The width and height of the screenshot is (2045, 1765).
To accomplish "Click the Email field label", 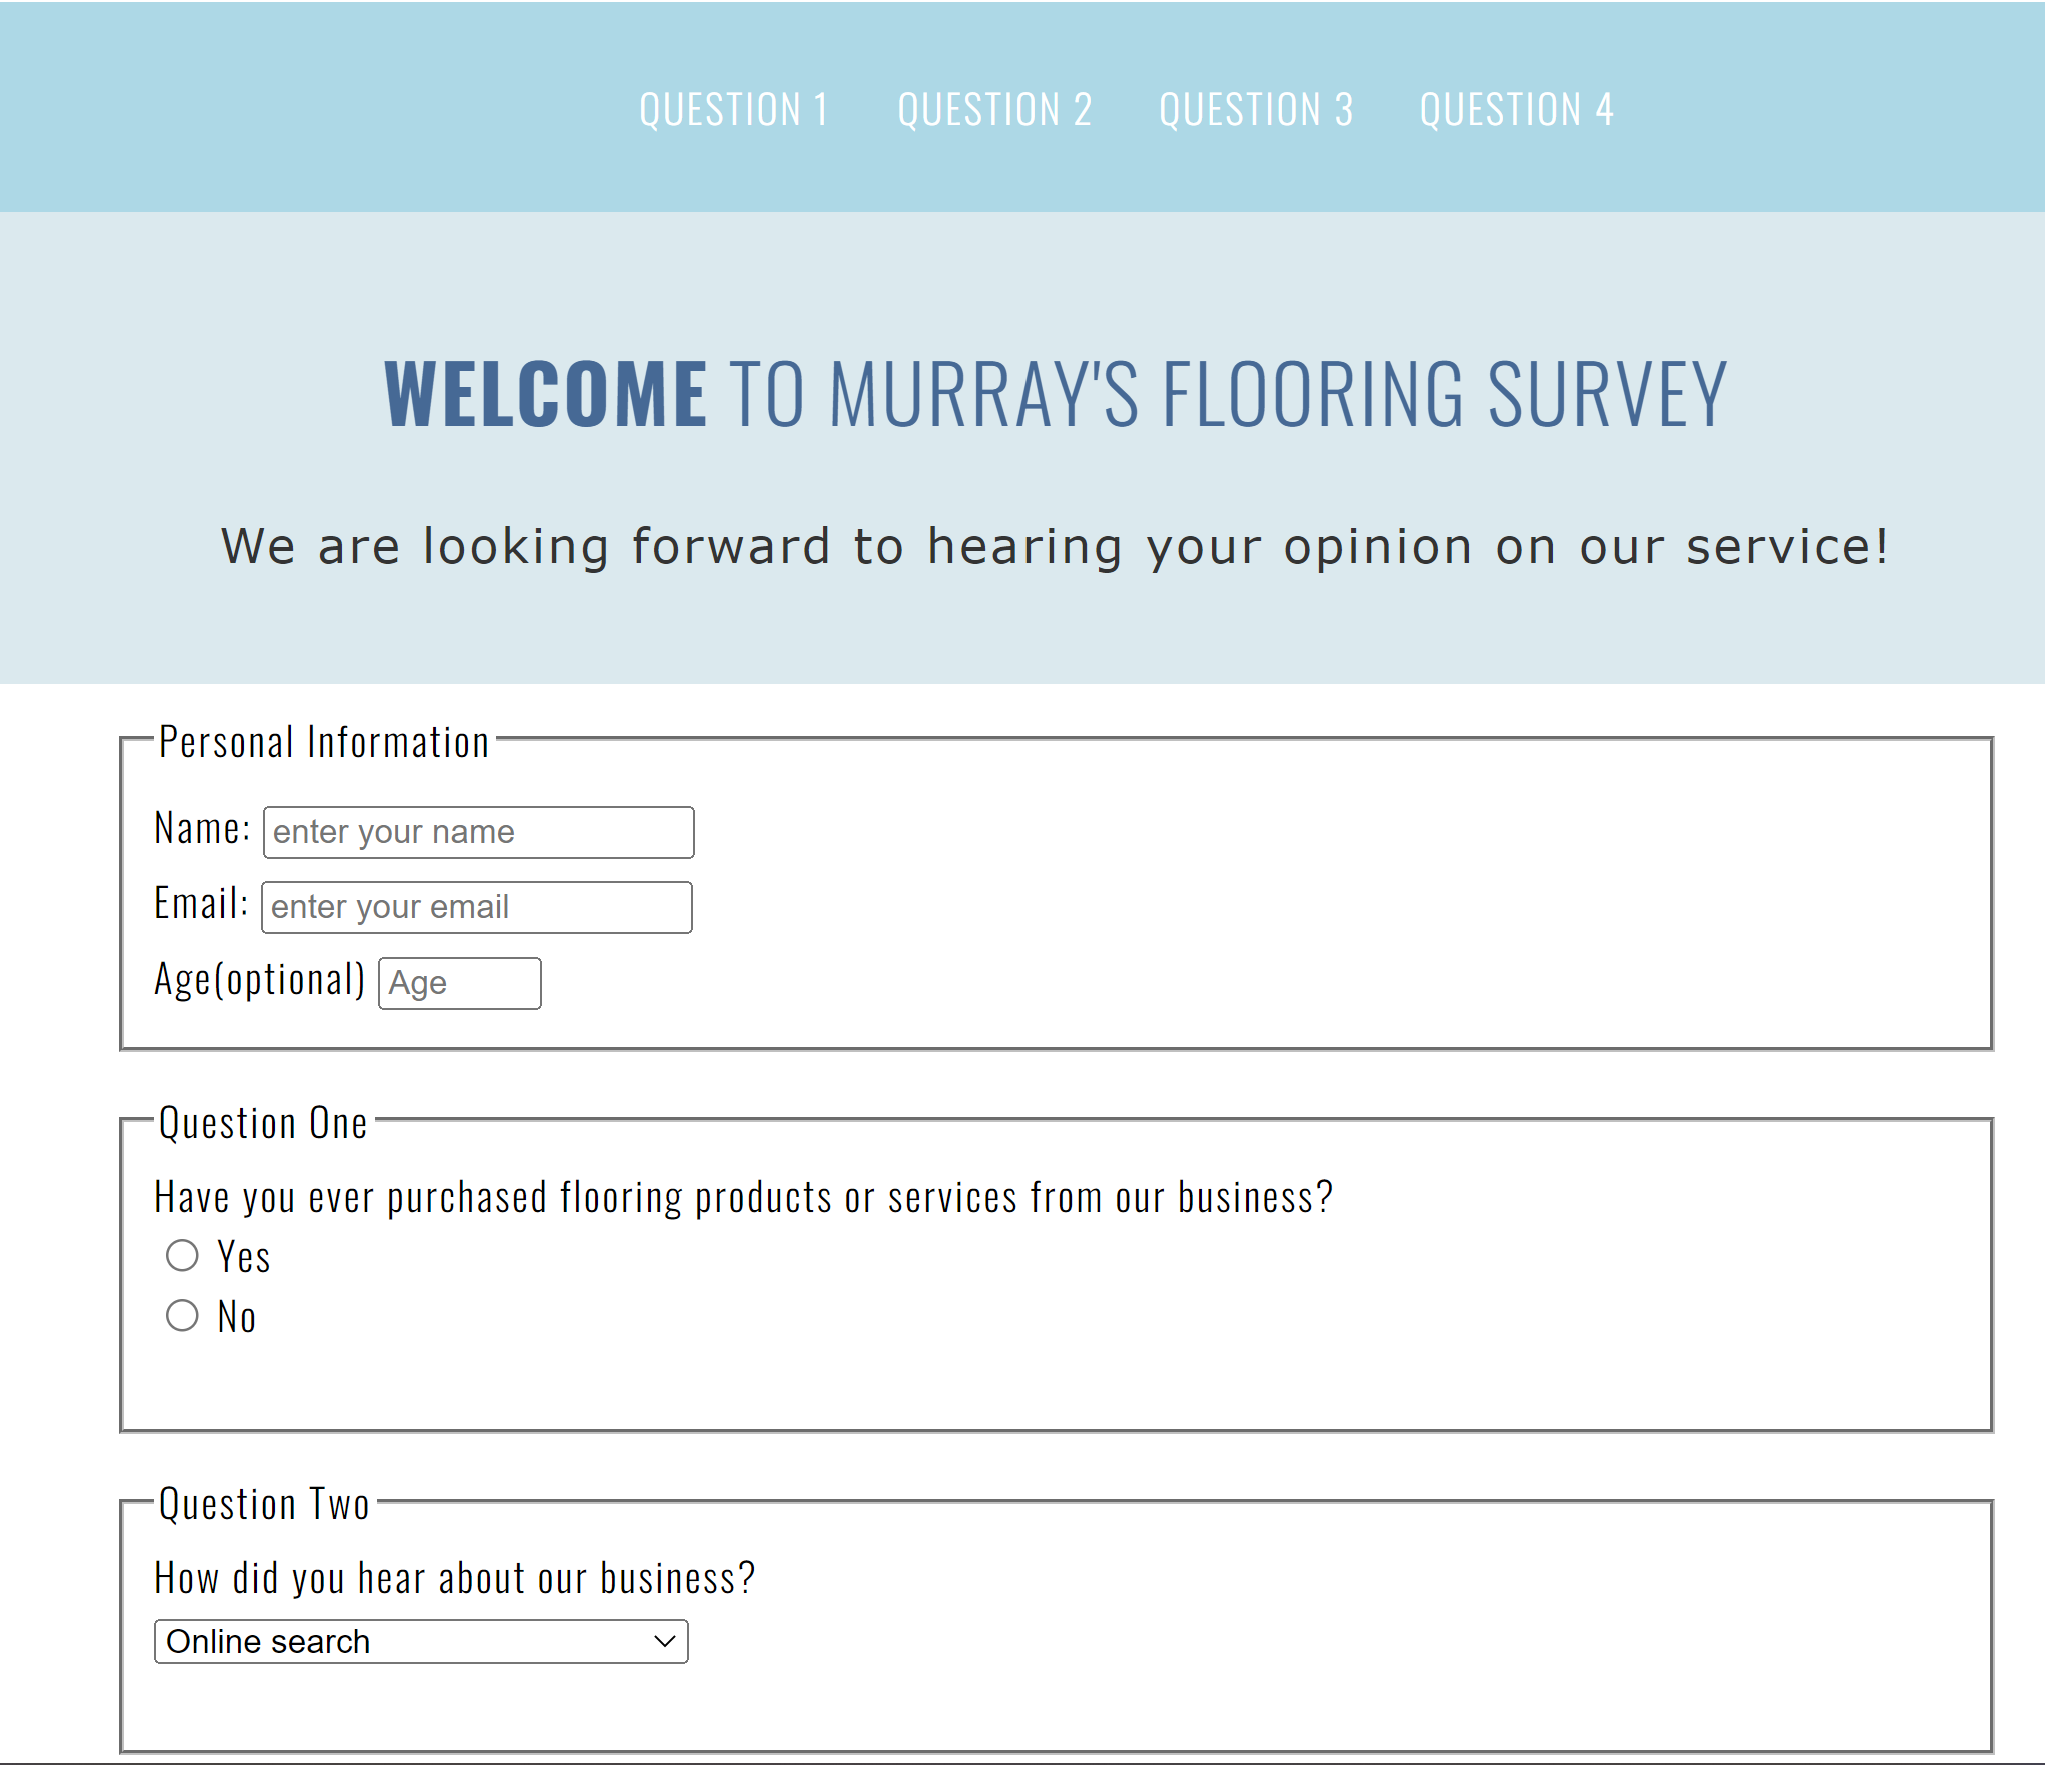I will [x=201, y=904].
